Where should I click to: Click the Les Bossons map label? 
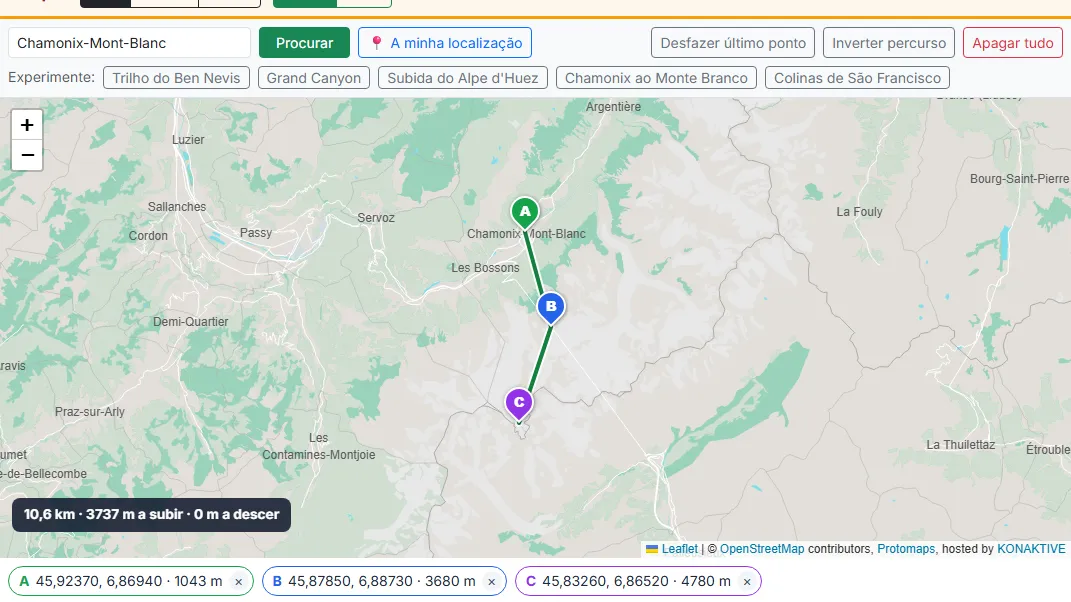[x=485, y=268]
